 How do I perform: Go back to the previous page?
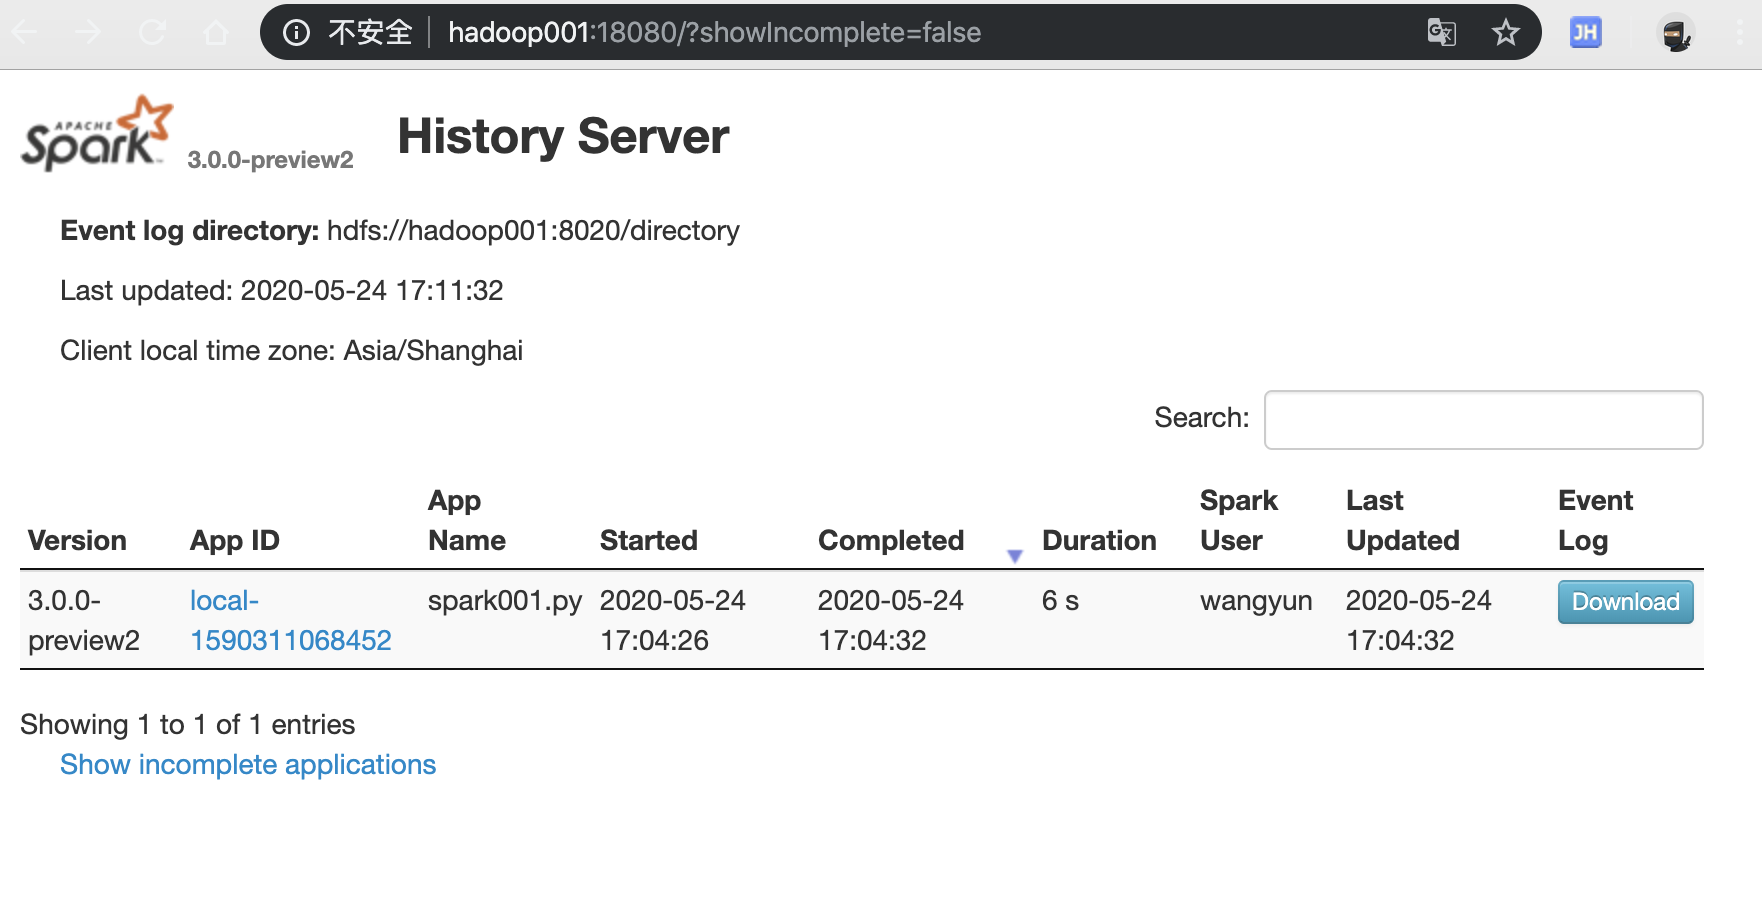tap(24, 32)
